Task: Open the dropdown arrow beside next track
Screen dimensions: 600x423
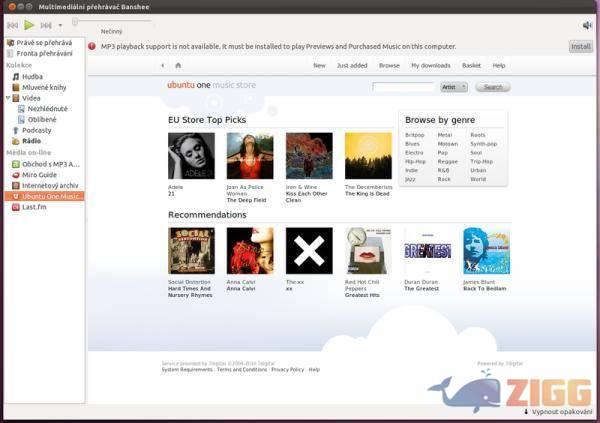Action: [60, 26]
